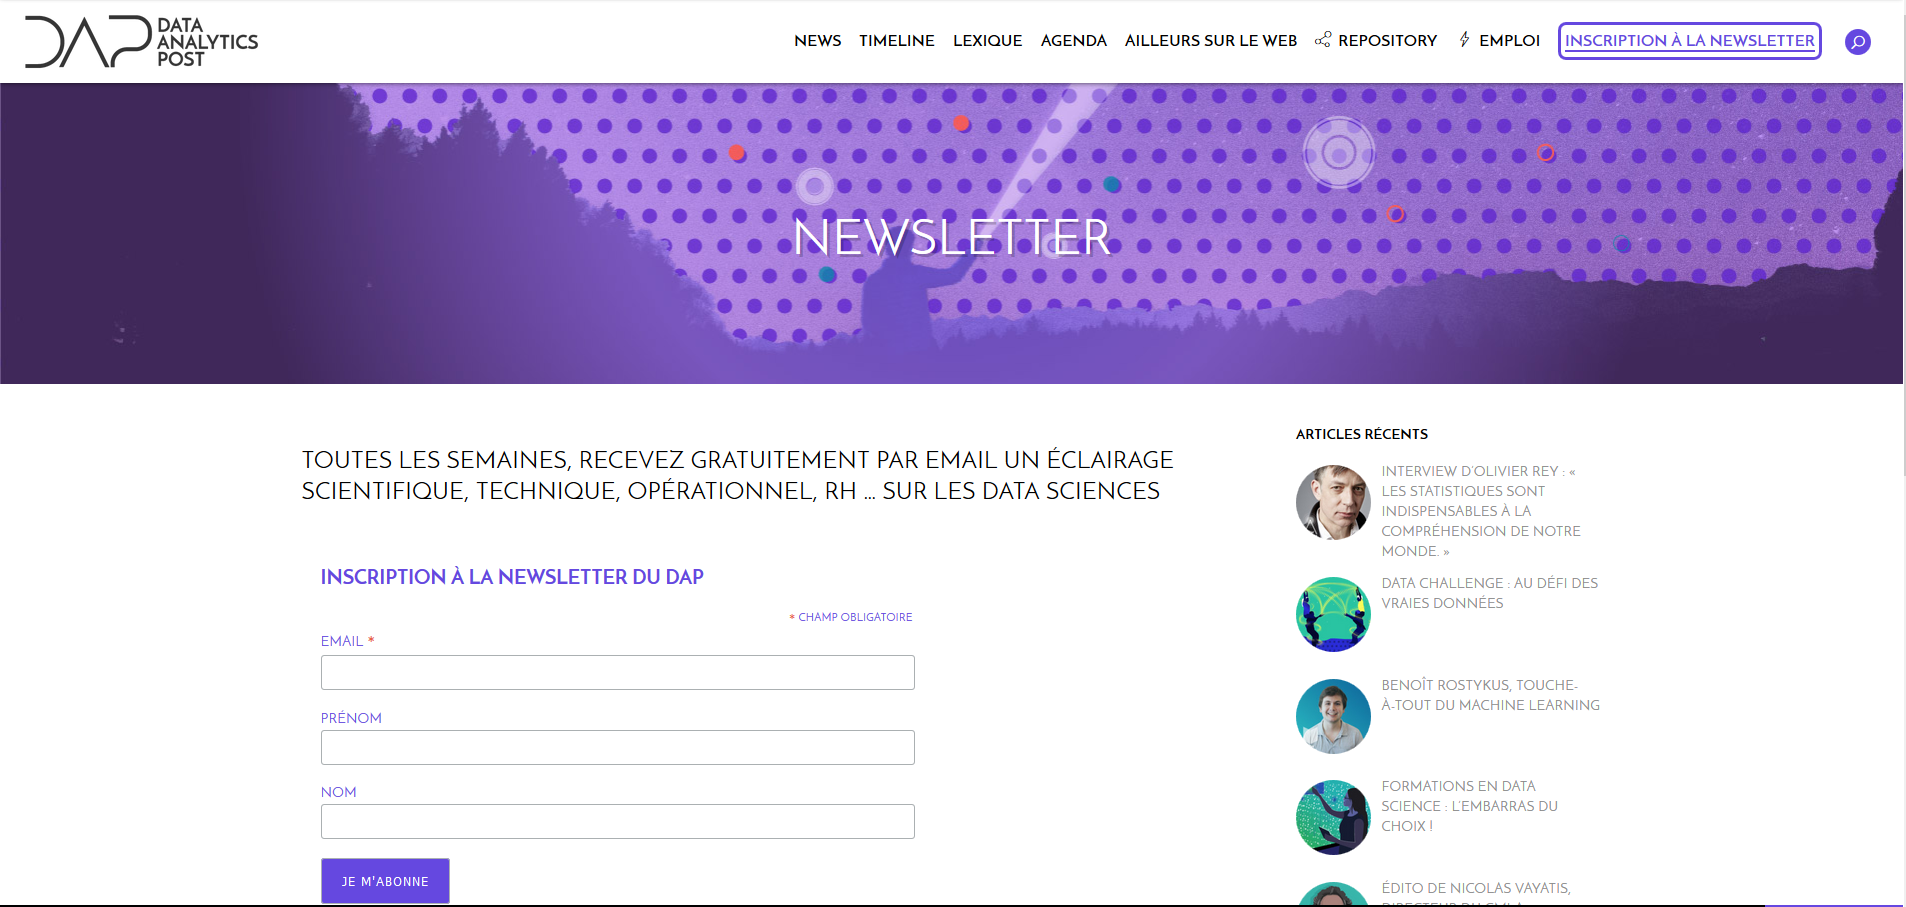Screen dimensions: 1906x907
Task: Open Data Challenge: au défi article link
Action: pyautogui.click(x=1489, y=593)
